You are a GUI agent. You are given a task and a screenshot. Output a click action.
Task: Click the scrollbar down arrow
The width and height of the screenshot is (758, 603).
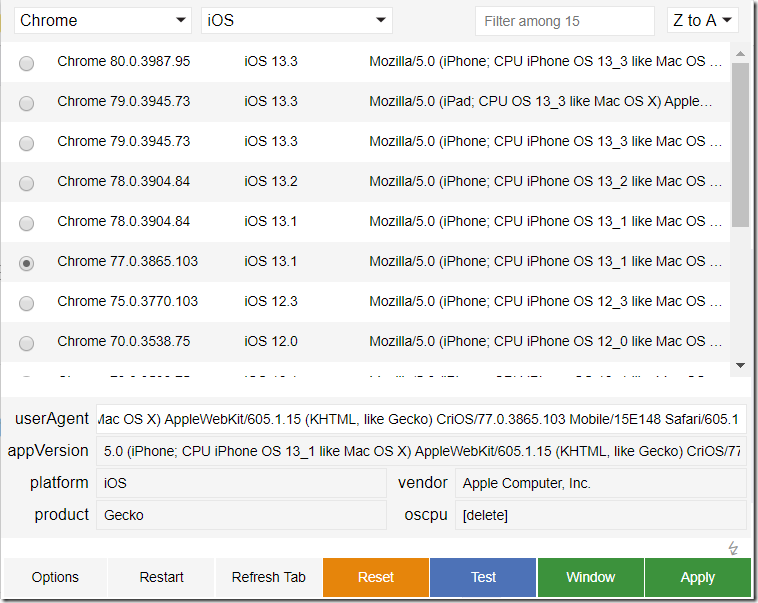coord(740,366)
